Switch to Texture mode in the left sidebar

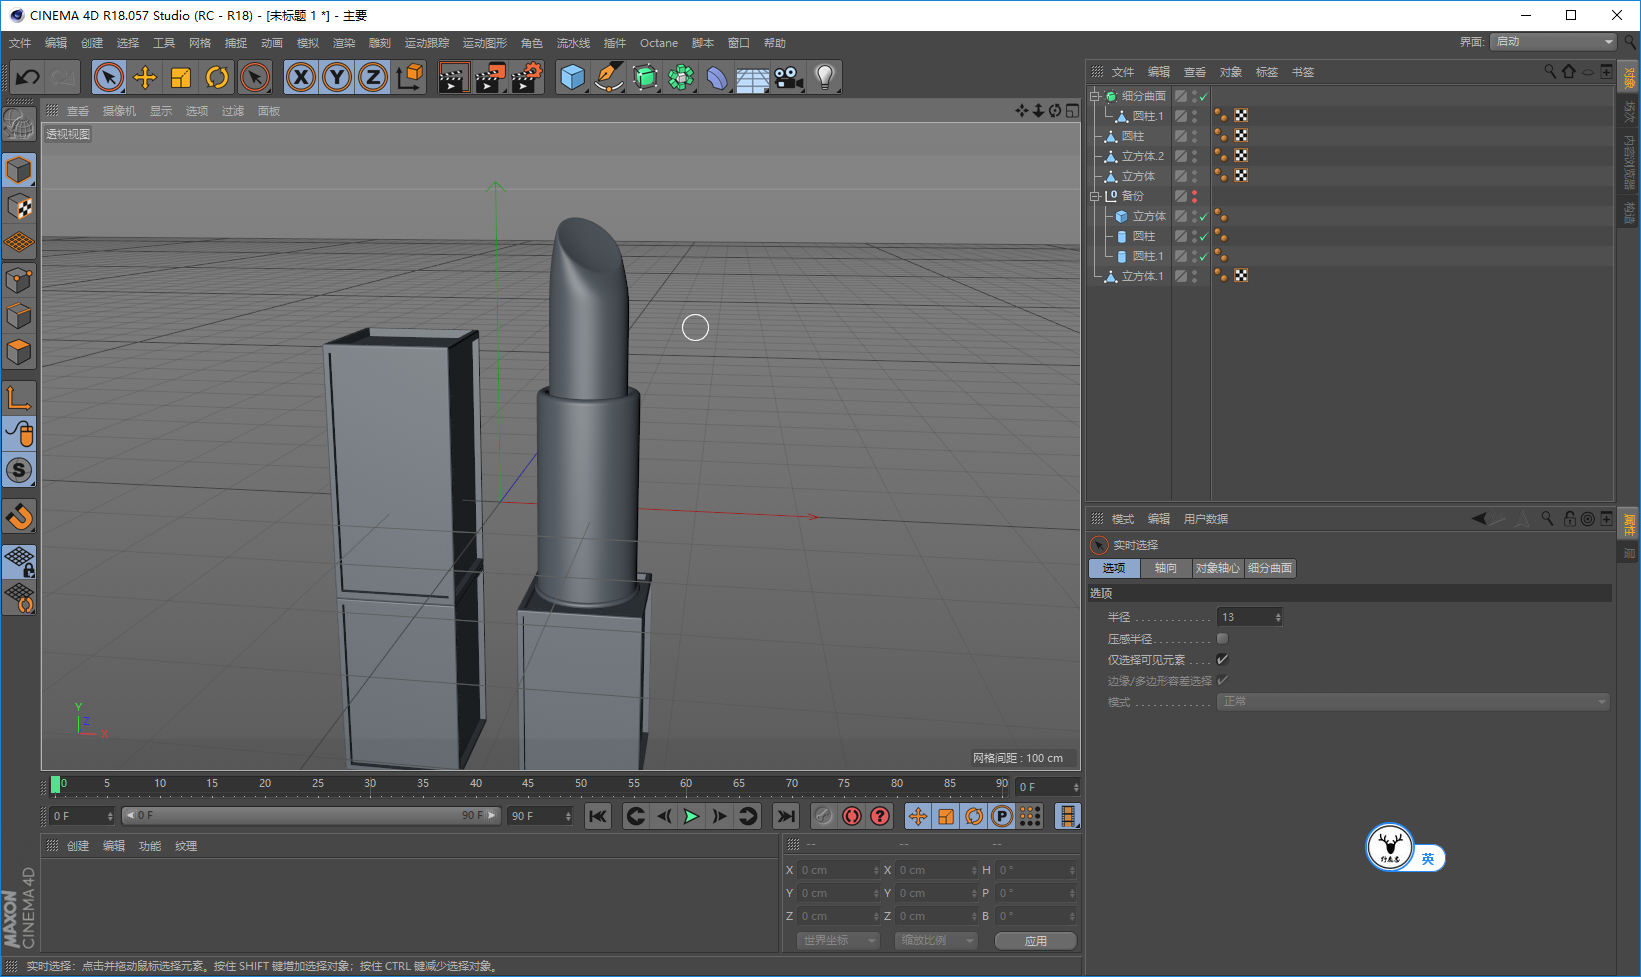(19, 207)
